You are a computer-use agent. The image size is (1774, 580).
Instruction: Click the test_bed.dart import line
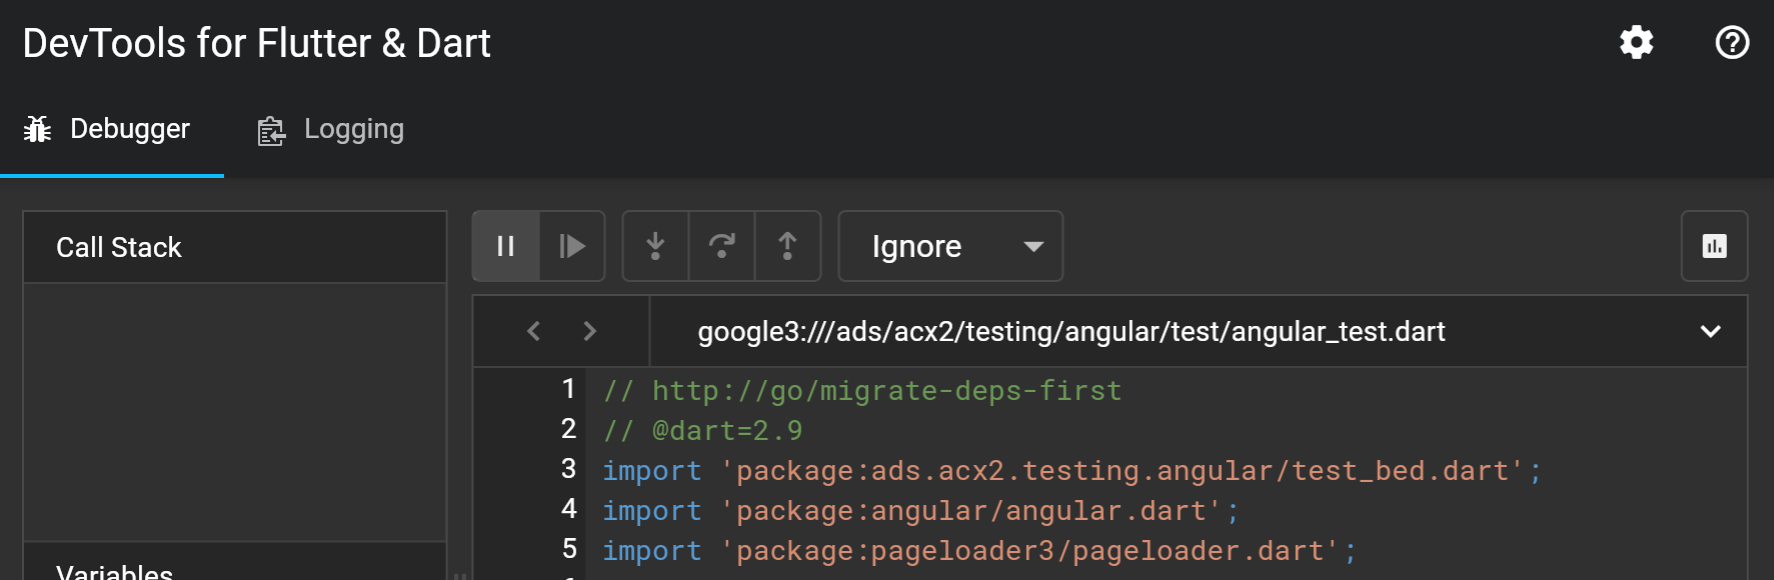[1072, 471]
